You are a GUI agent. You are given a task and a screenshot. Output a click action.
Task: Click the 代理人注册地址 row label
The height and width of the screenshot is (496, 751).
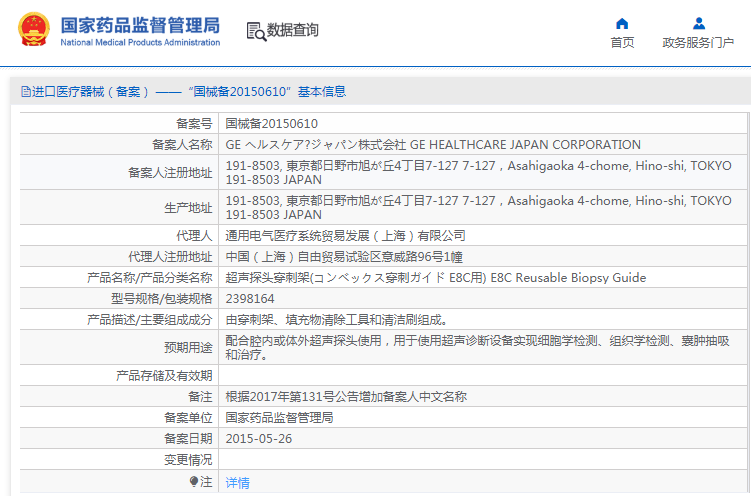coord(170,257)
